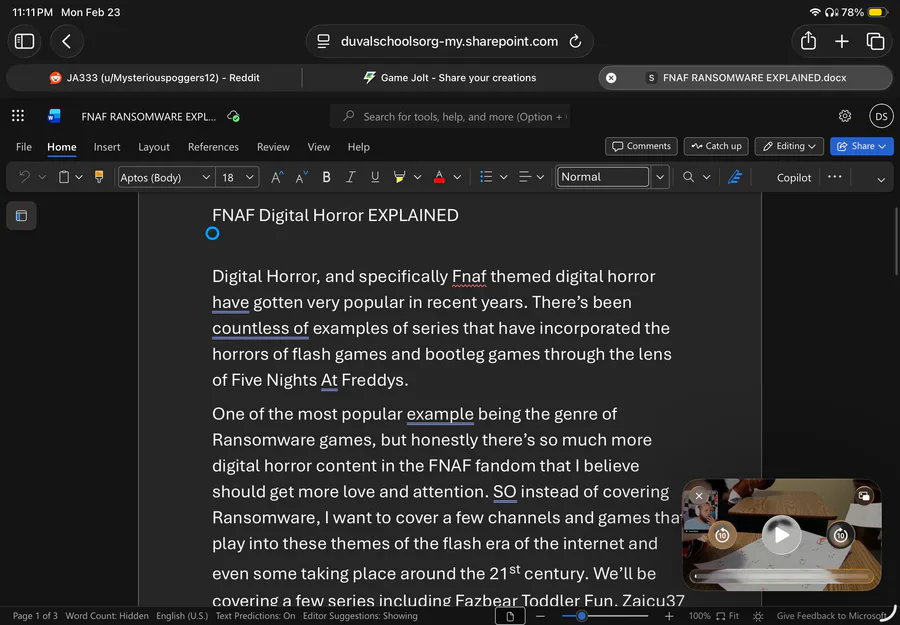Viewport: 900px width, 625px height.
Task: Open a new browser tab with plus
Action: coord(841,41)
